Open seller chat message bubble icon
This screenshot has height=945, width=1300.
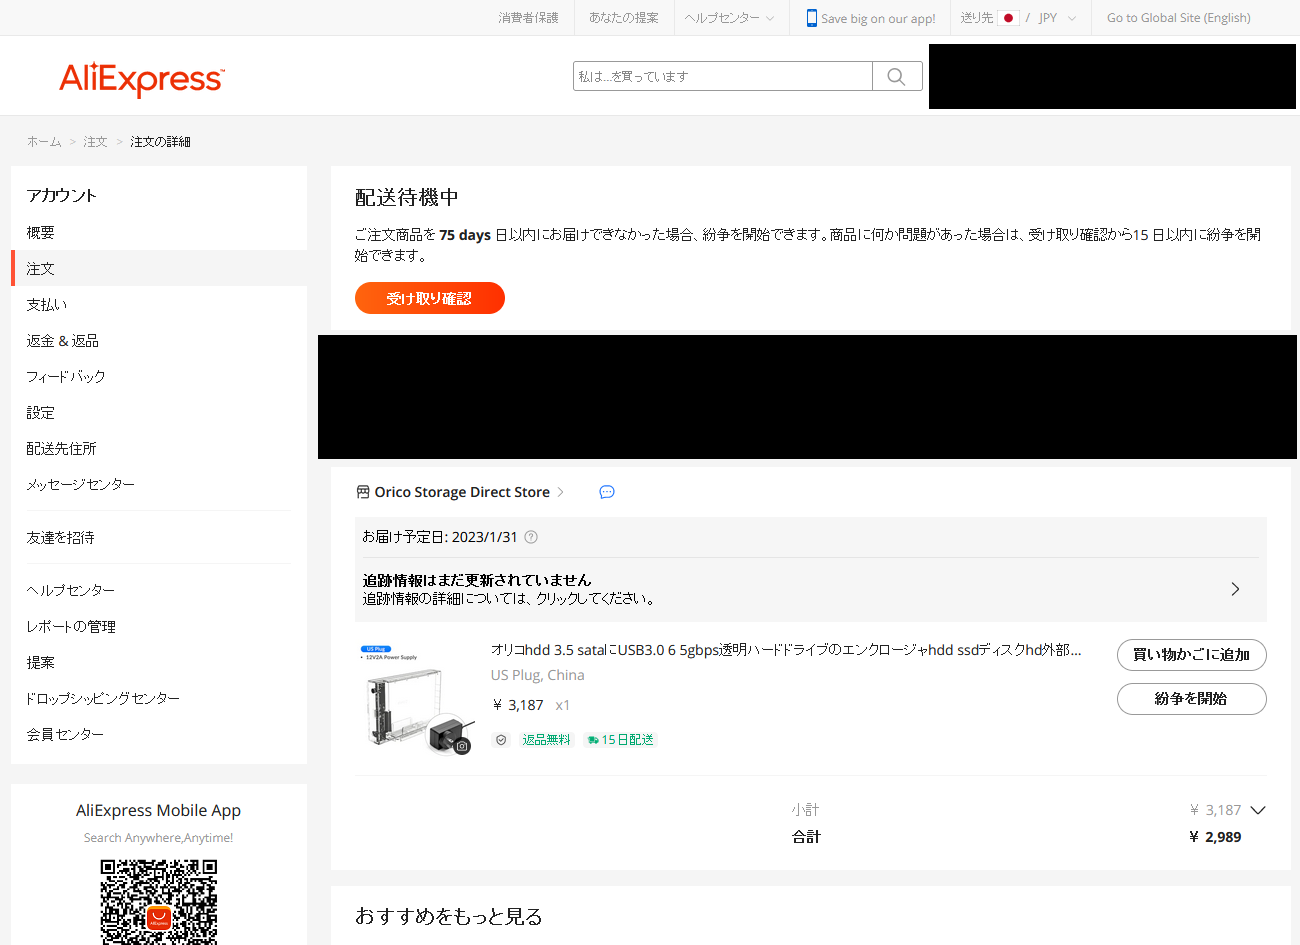607,492
